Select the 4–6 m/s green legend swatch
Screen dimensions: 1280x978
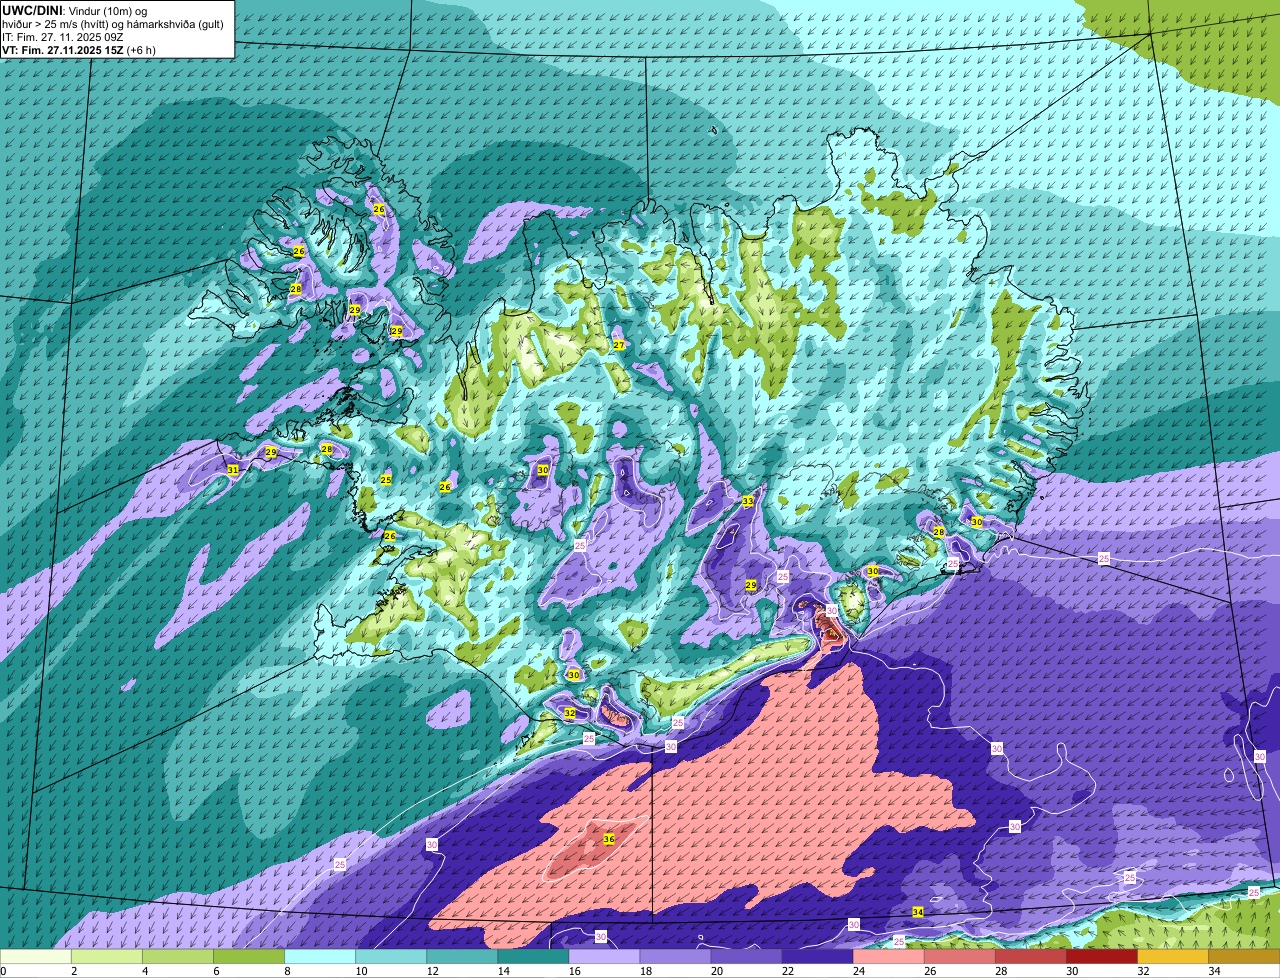point(179,957)
